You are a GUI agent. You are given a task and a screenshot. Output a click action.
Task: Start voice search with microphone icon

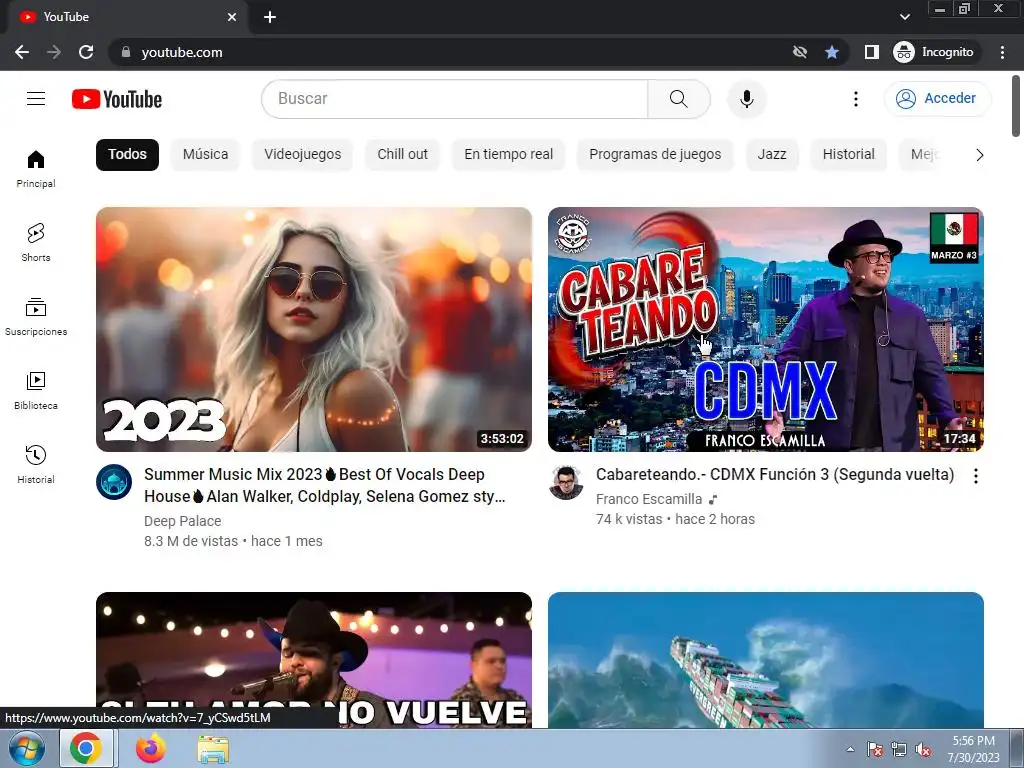(x=746, y=99)
